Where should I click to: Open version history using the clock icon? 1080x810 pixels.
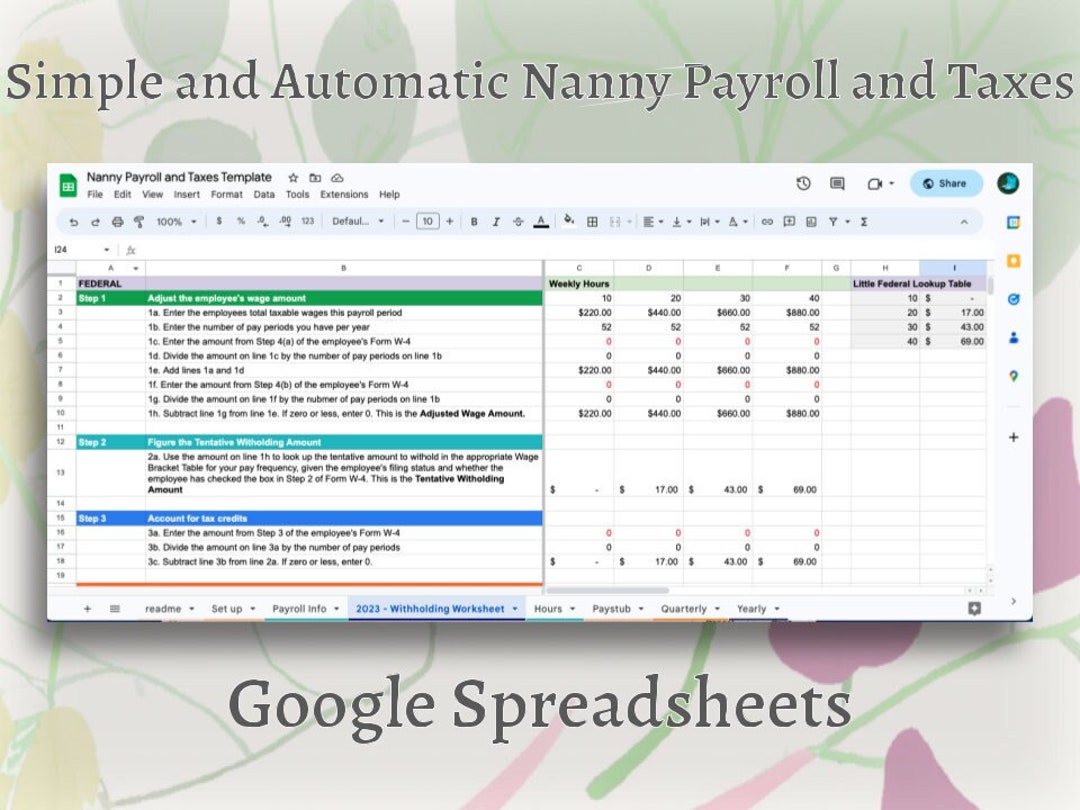tap(801, 184)
